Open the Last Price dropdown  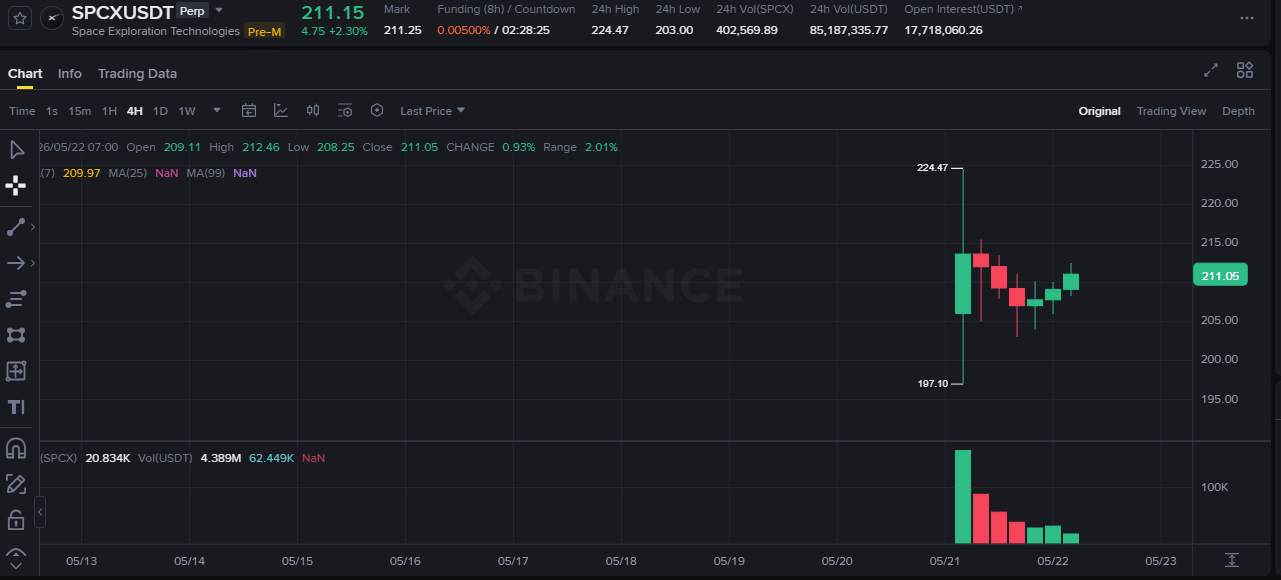click(432, 111)
